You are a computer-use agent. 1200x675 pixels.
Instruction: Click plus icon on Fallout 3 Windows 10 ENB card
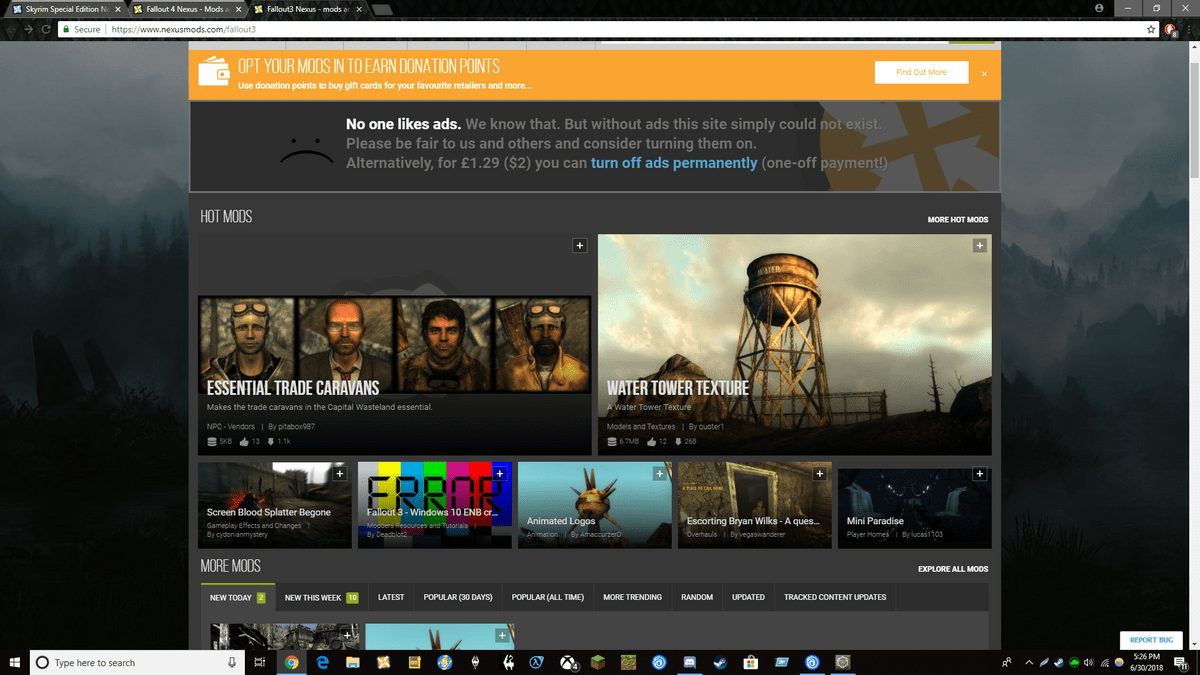click(499, 473)
